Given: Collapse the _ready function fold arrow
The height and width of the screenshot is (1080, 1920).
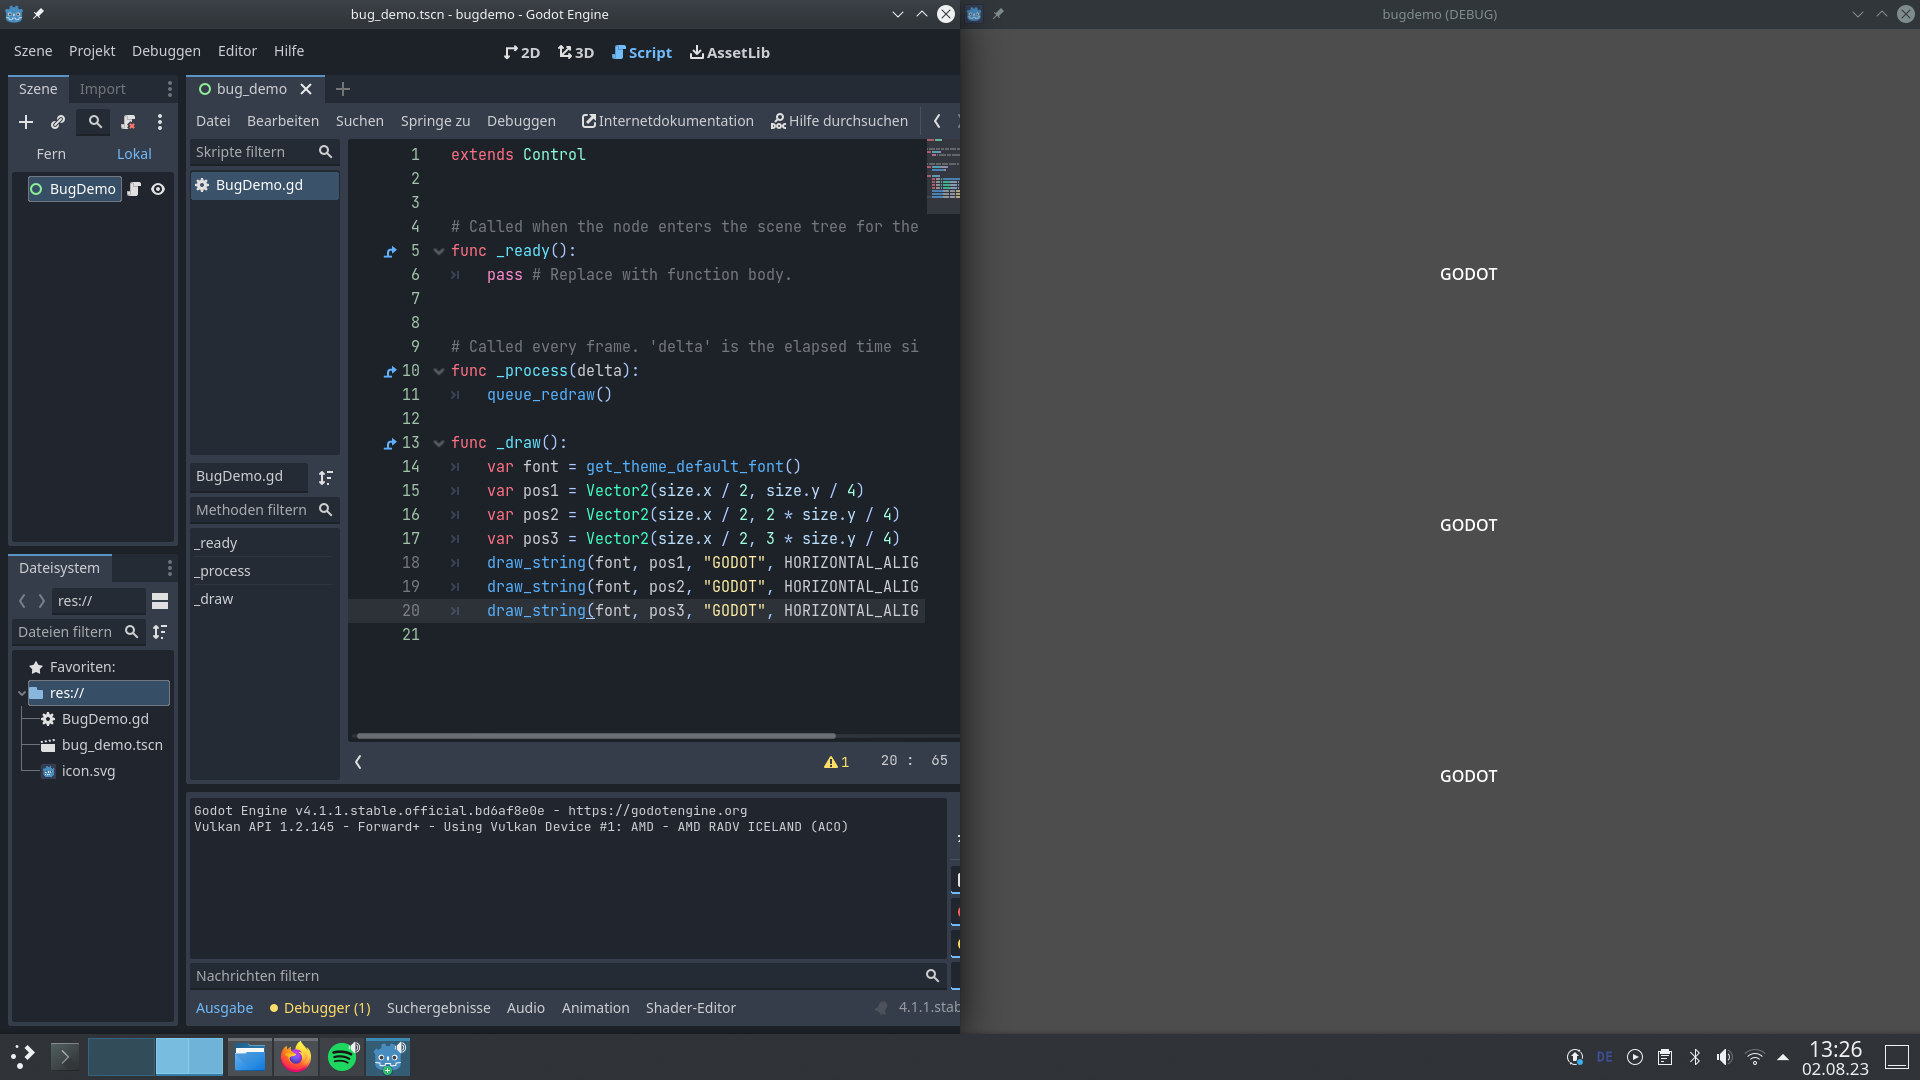Looking at the screenshot, I should point(438,251).
